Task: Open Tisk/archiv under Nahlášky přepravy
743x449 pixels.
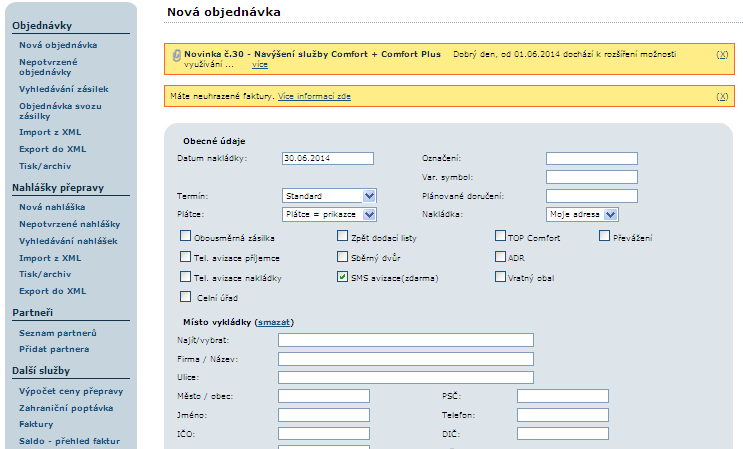Action: tap(45, 274)
